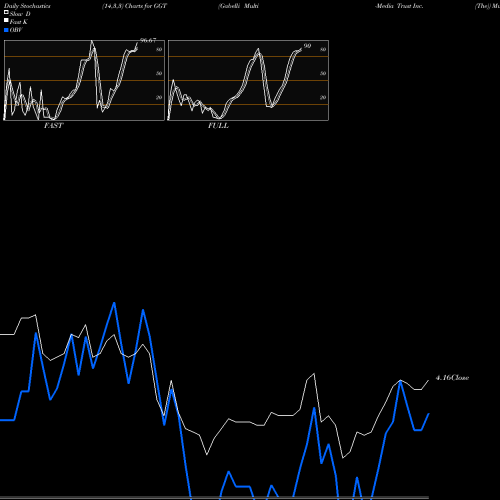Image resolution: width=500 pixels, height=500 pixels.
Task: Select the 'Fast K' legend label
Action: (x=19, y=22)
